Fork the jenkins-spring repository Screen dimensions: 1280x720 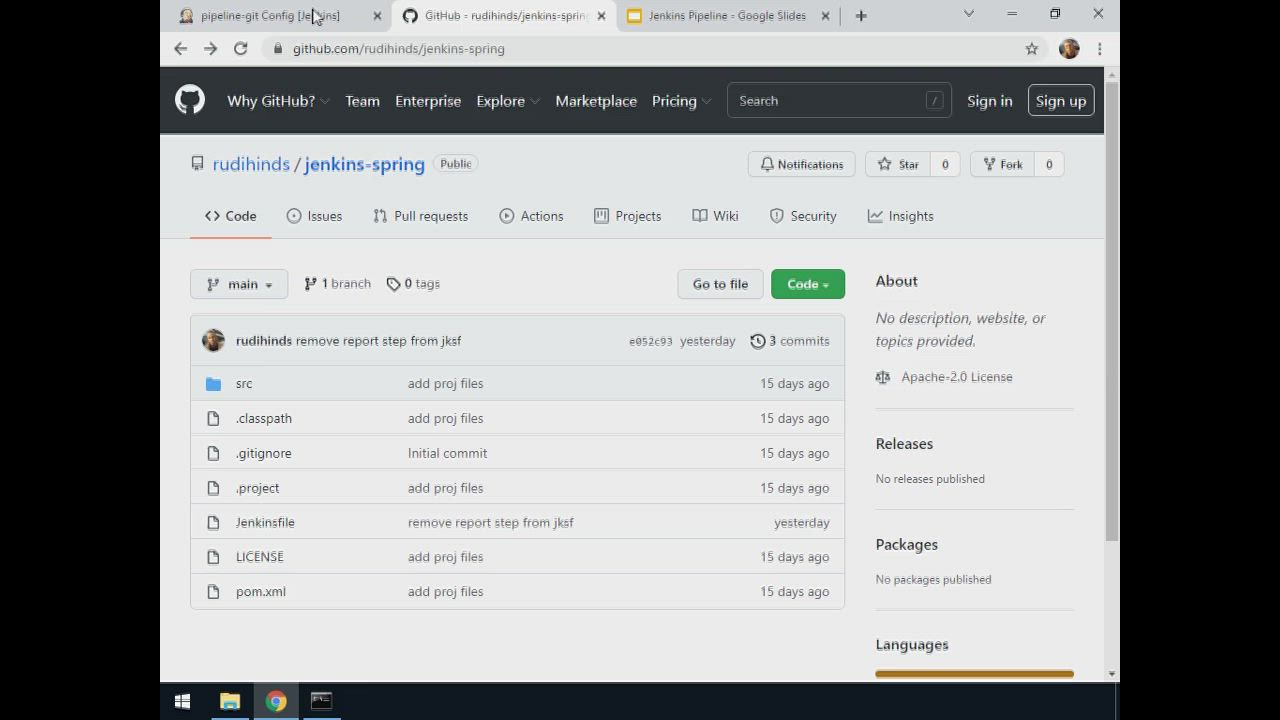tap(1003, 164)
